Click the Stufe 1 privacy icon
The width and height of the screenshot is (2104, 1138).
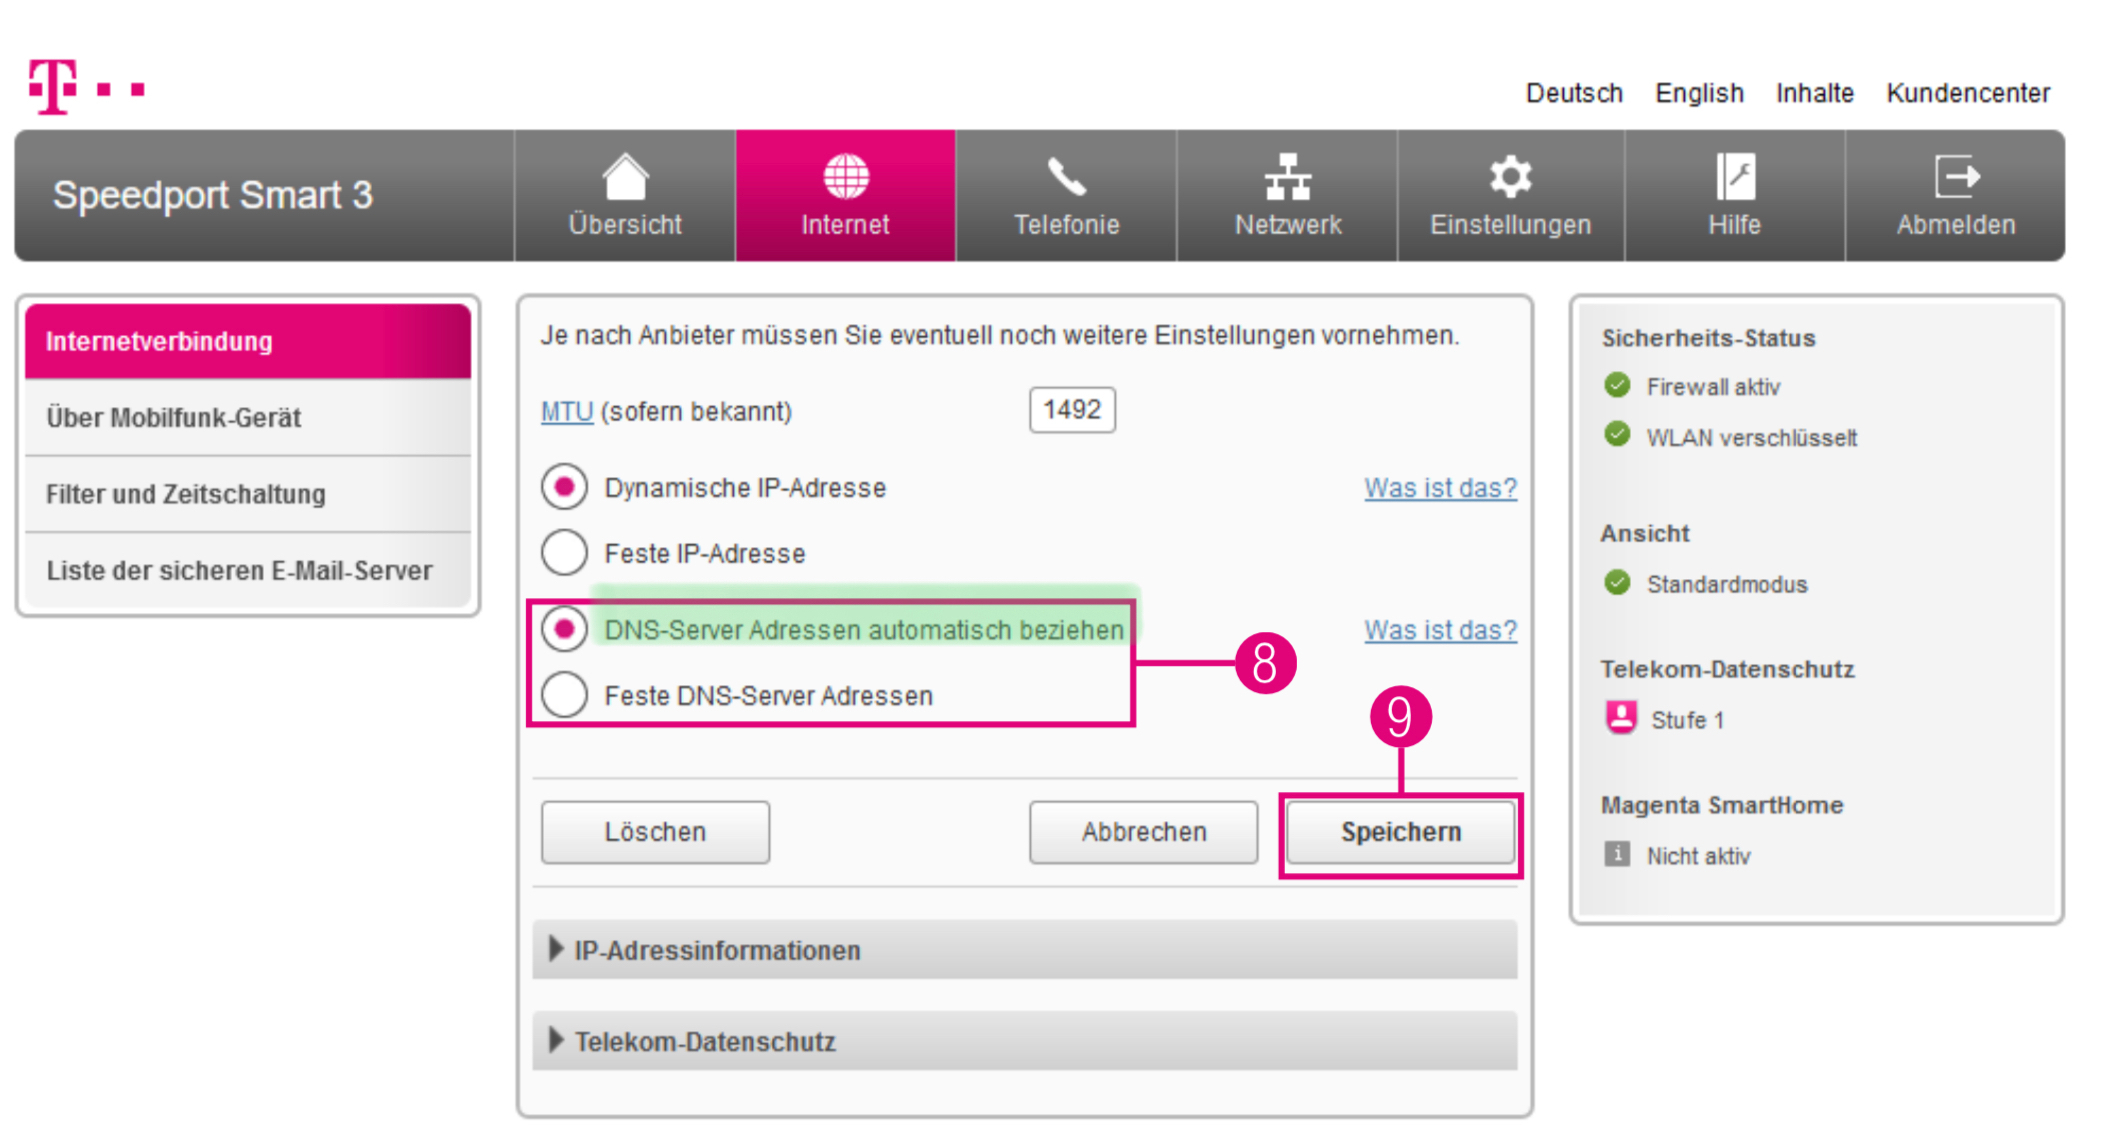1621,717
